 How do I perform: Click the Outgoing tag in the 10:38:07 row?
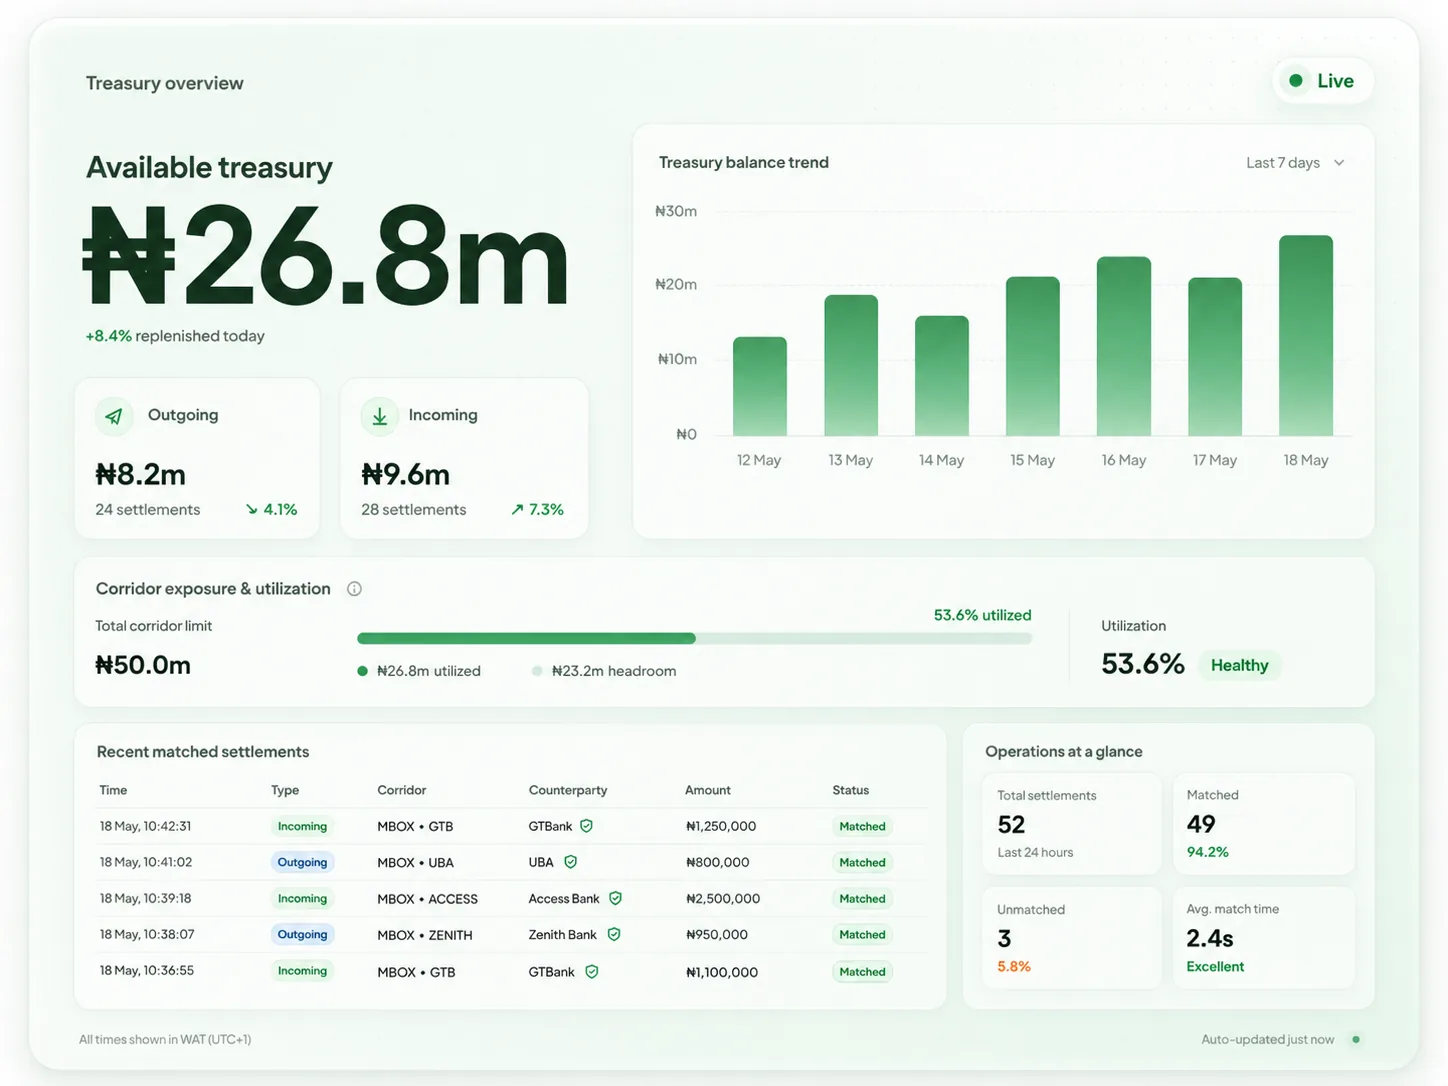pyautogui.click(x=302, y=934)
